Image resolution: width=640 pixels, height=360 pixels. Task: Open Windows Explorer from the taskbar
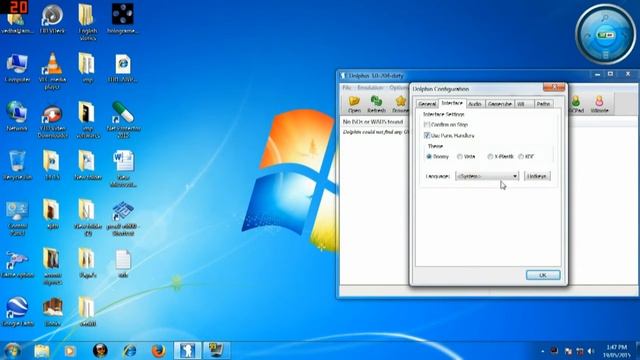point(42,351)
